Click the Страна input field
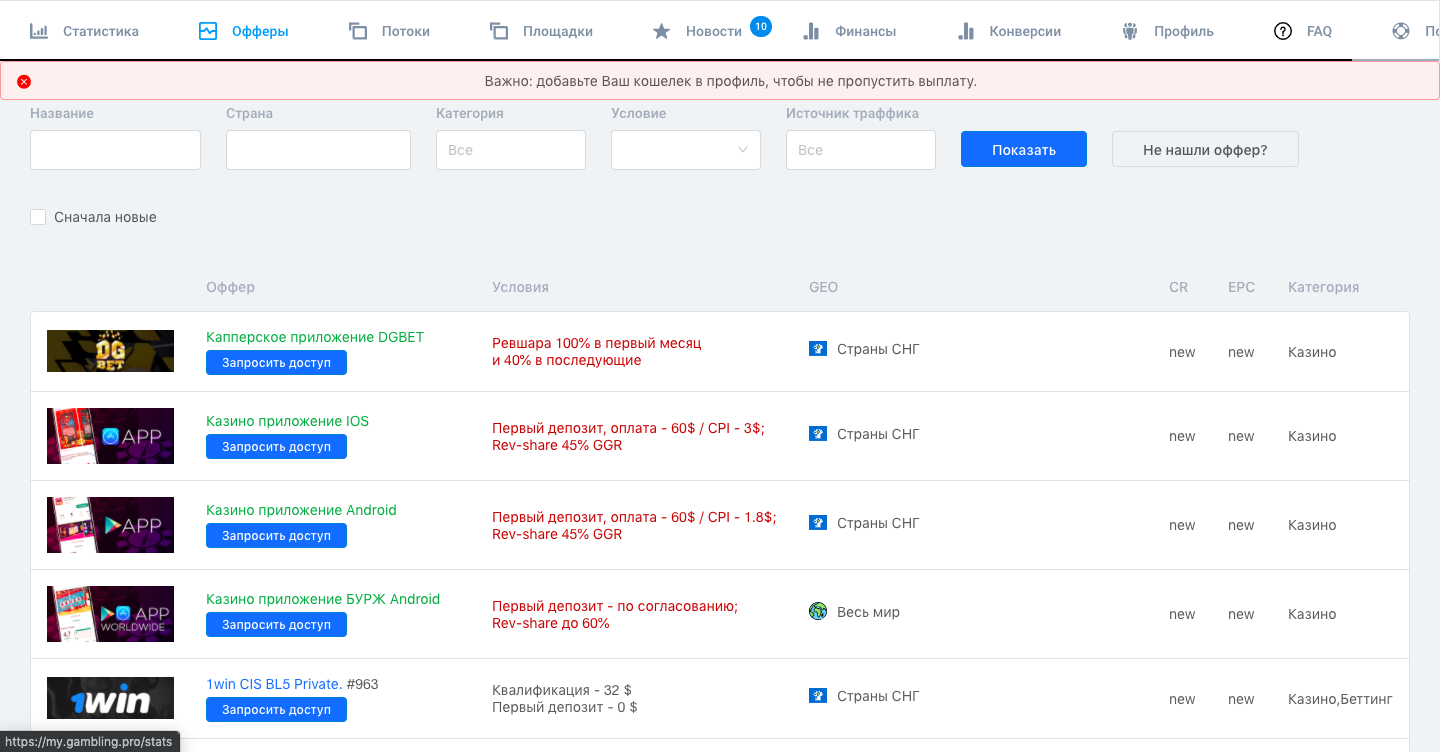1440x752 pixels. pyautogui.click(x=318, y=150)
